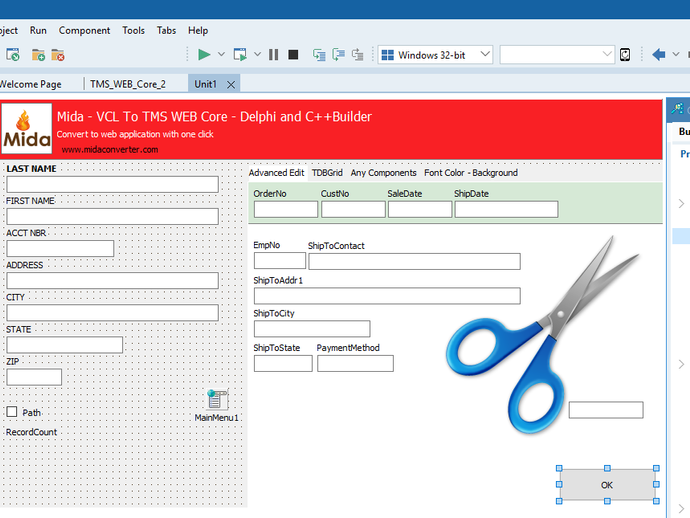Image resolution: width=690 pixels, height=518 pixels.
Task: Open the back navigation history dropdown arrow
Action: click(676, 55)
